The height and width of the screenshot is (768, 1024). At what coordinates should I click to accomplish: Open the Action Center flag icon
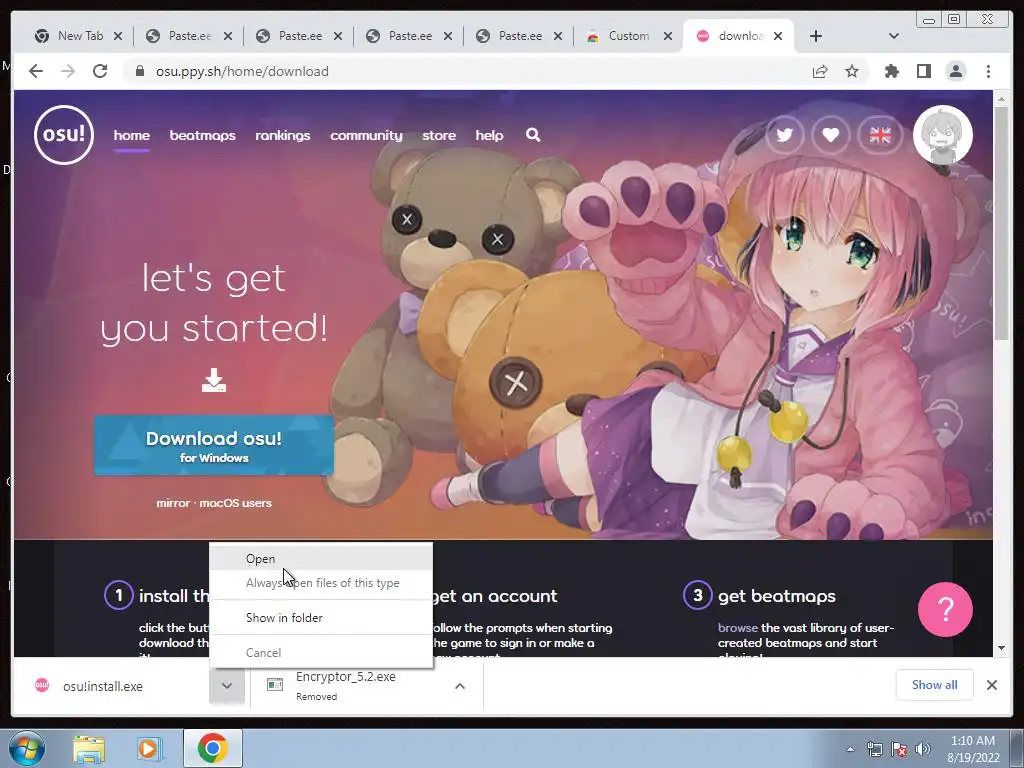(899, 749)
